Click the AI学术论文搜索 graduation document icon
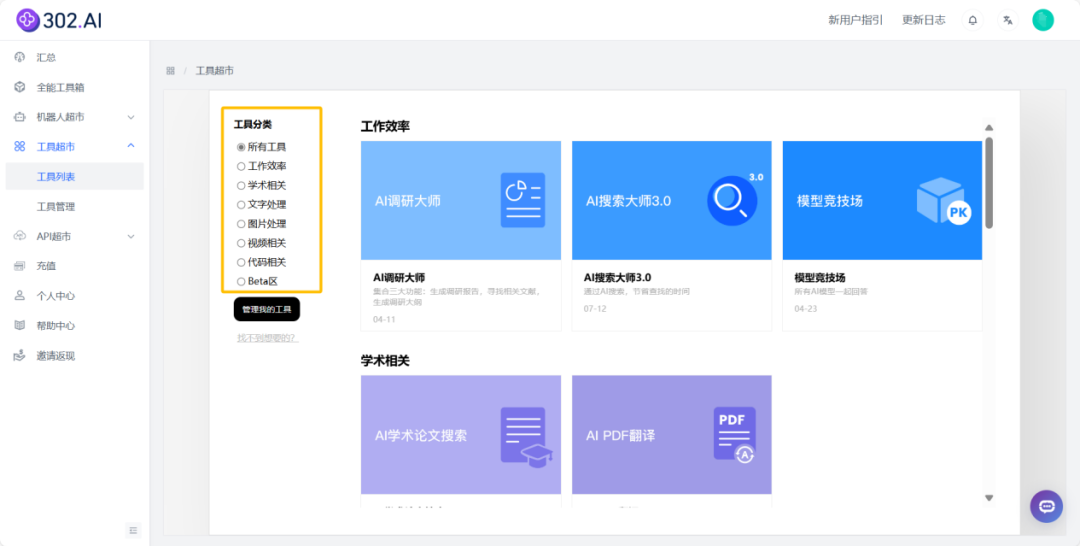 click(526, 437)
